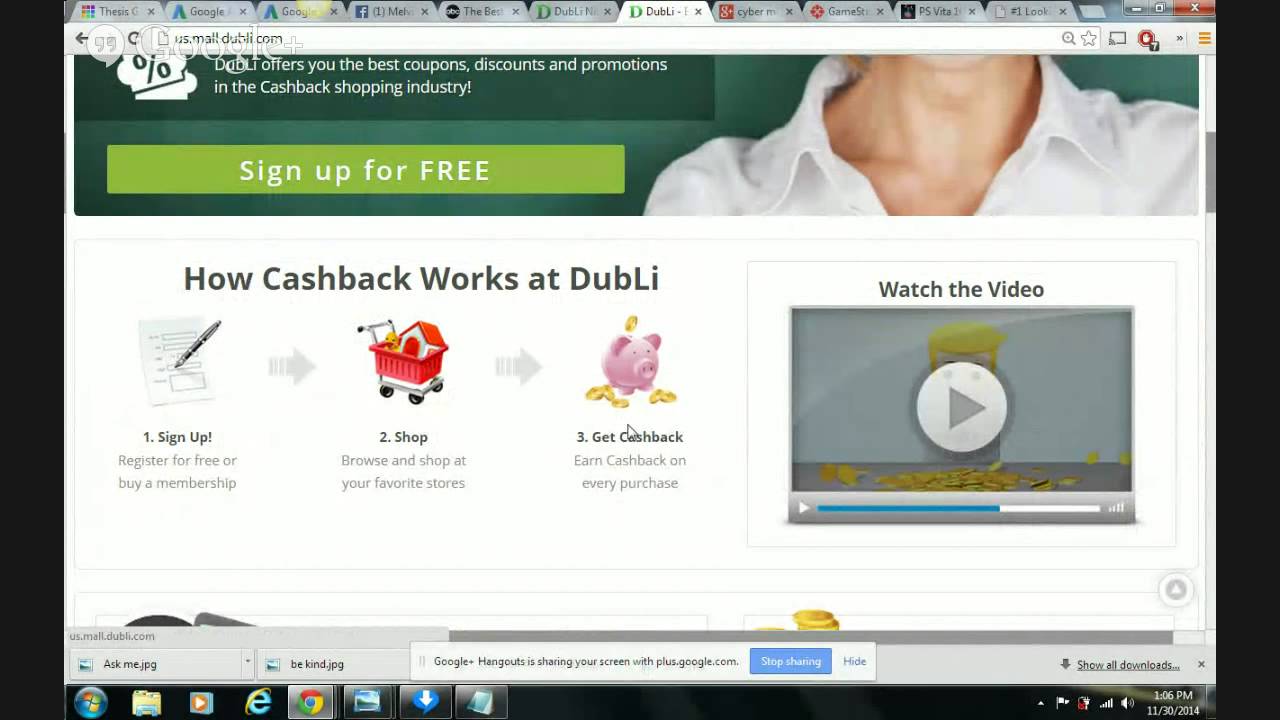Open the Windows Start menu

pos(90,703)
